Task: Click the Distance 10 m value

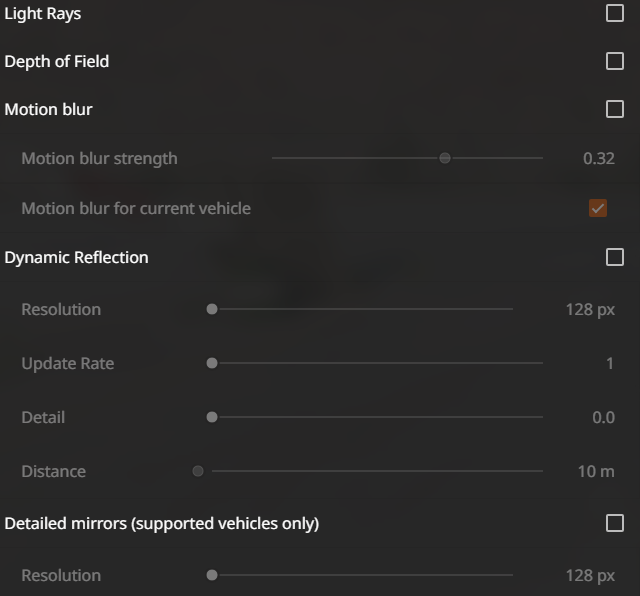Action: click(596, 471)
